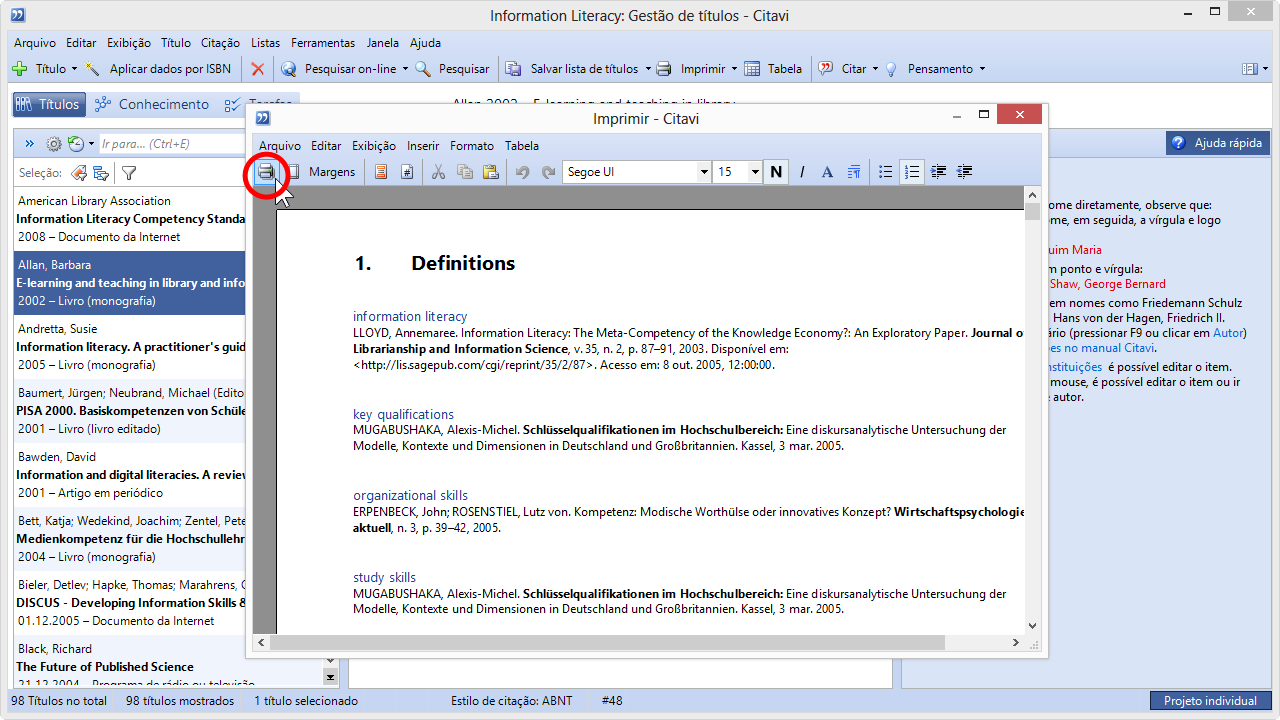This screenshot has height=720, width=1280.
Task: Click the second Seleção list icon
Action: [x=101, y=173]
